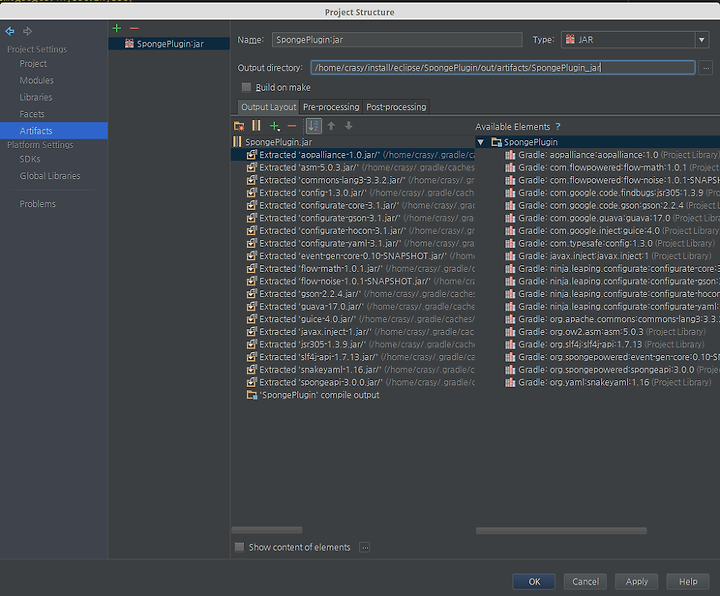Add a new artifact with green plus
The image size is (720, 596).
pos(117,28)
